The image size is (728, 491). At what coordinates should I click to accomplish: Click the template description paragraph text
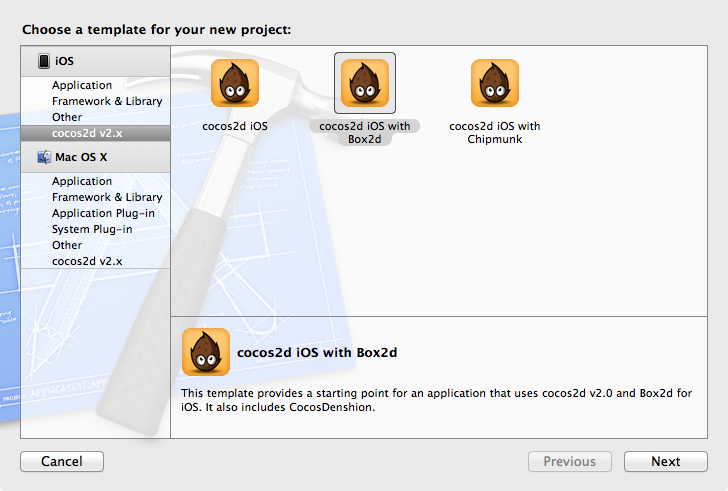[x=436, y=400]
